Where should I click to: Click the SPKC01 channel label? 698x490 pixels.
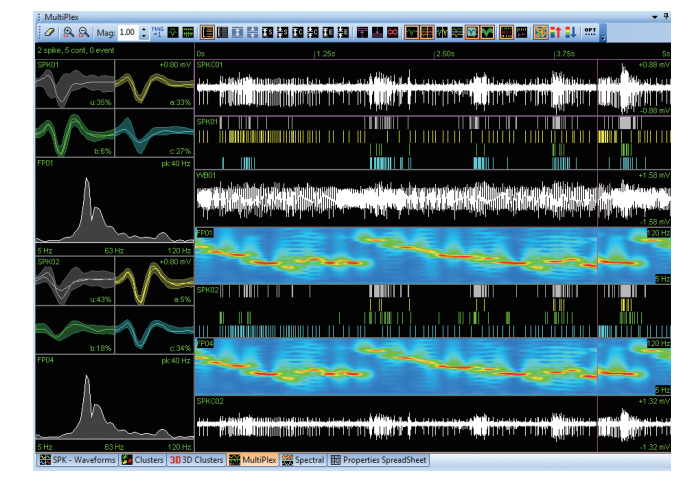pos(210,65)
